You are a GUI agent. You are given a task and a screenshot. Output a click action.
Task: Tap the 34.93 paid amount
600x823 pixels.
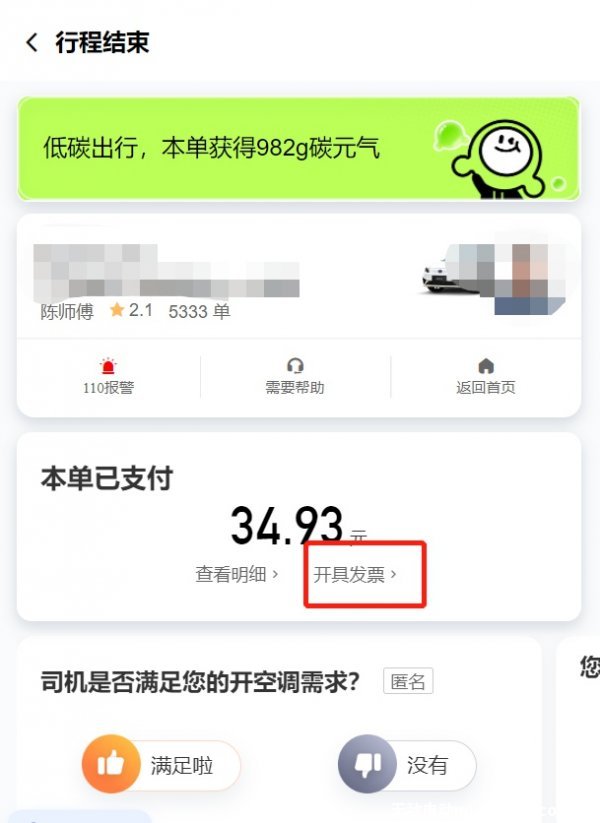(287, 524)
